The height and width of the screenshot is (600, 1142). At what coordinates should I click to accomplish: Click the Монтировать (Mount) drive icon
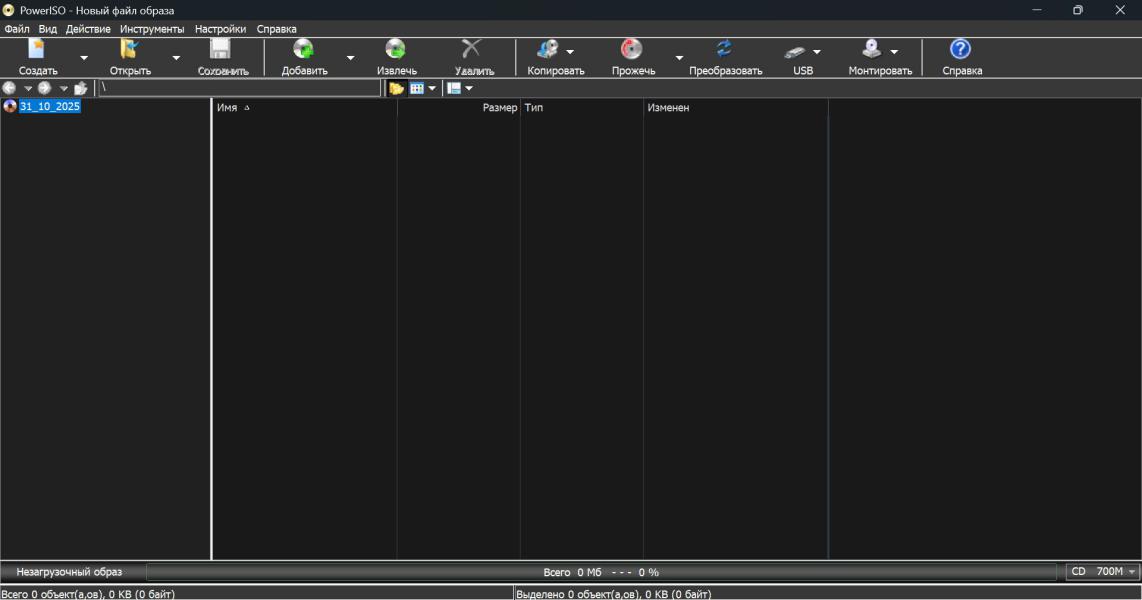872,50
